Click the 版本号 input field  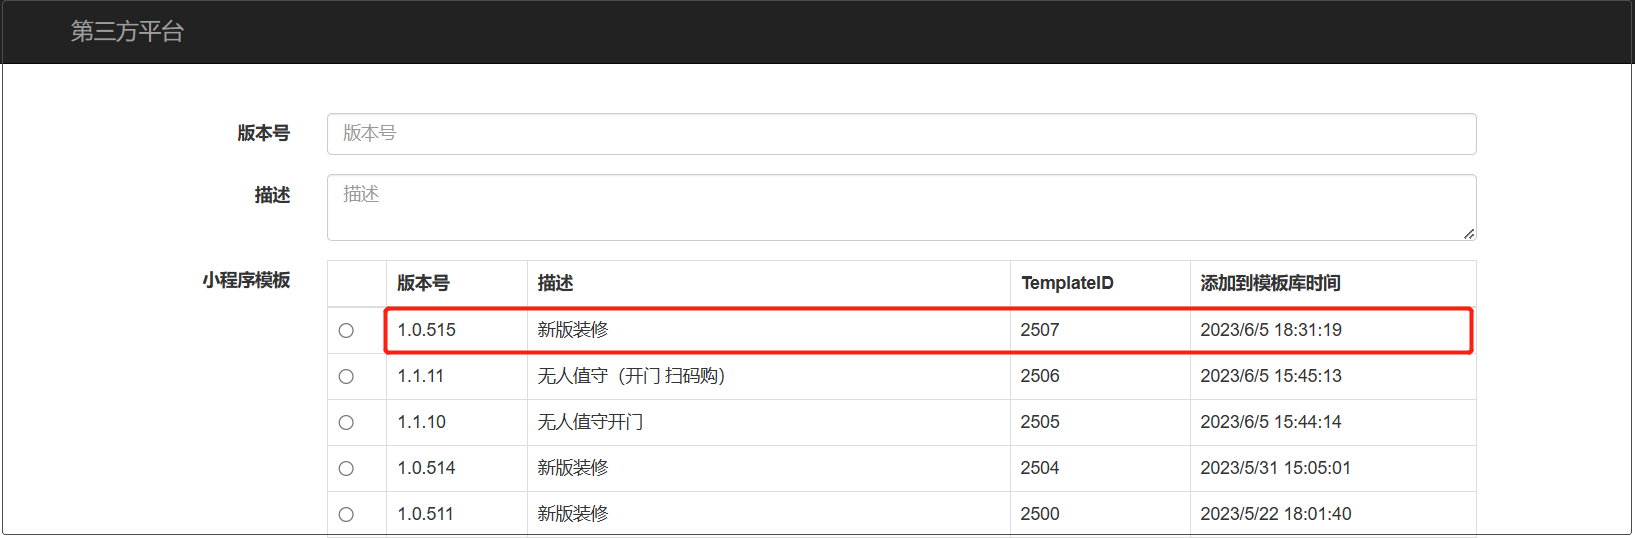point(901,134)
